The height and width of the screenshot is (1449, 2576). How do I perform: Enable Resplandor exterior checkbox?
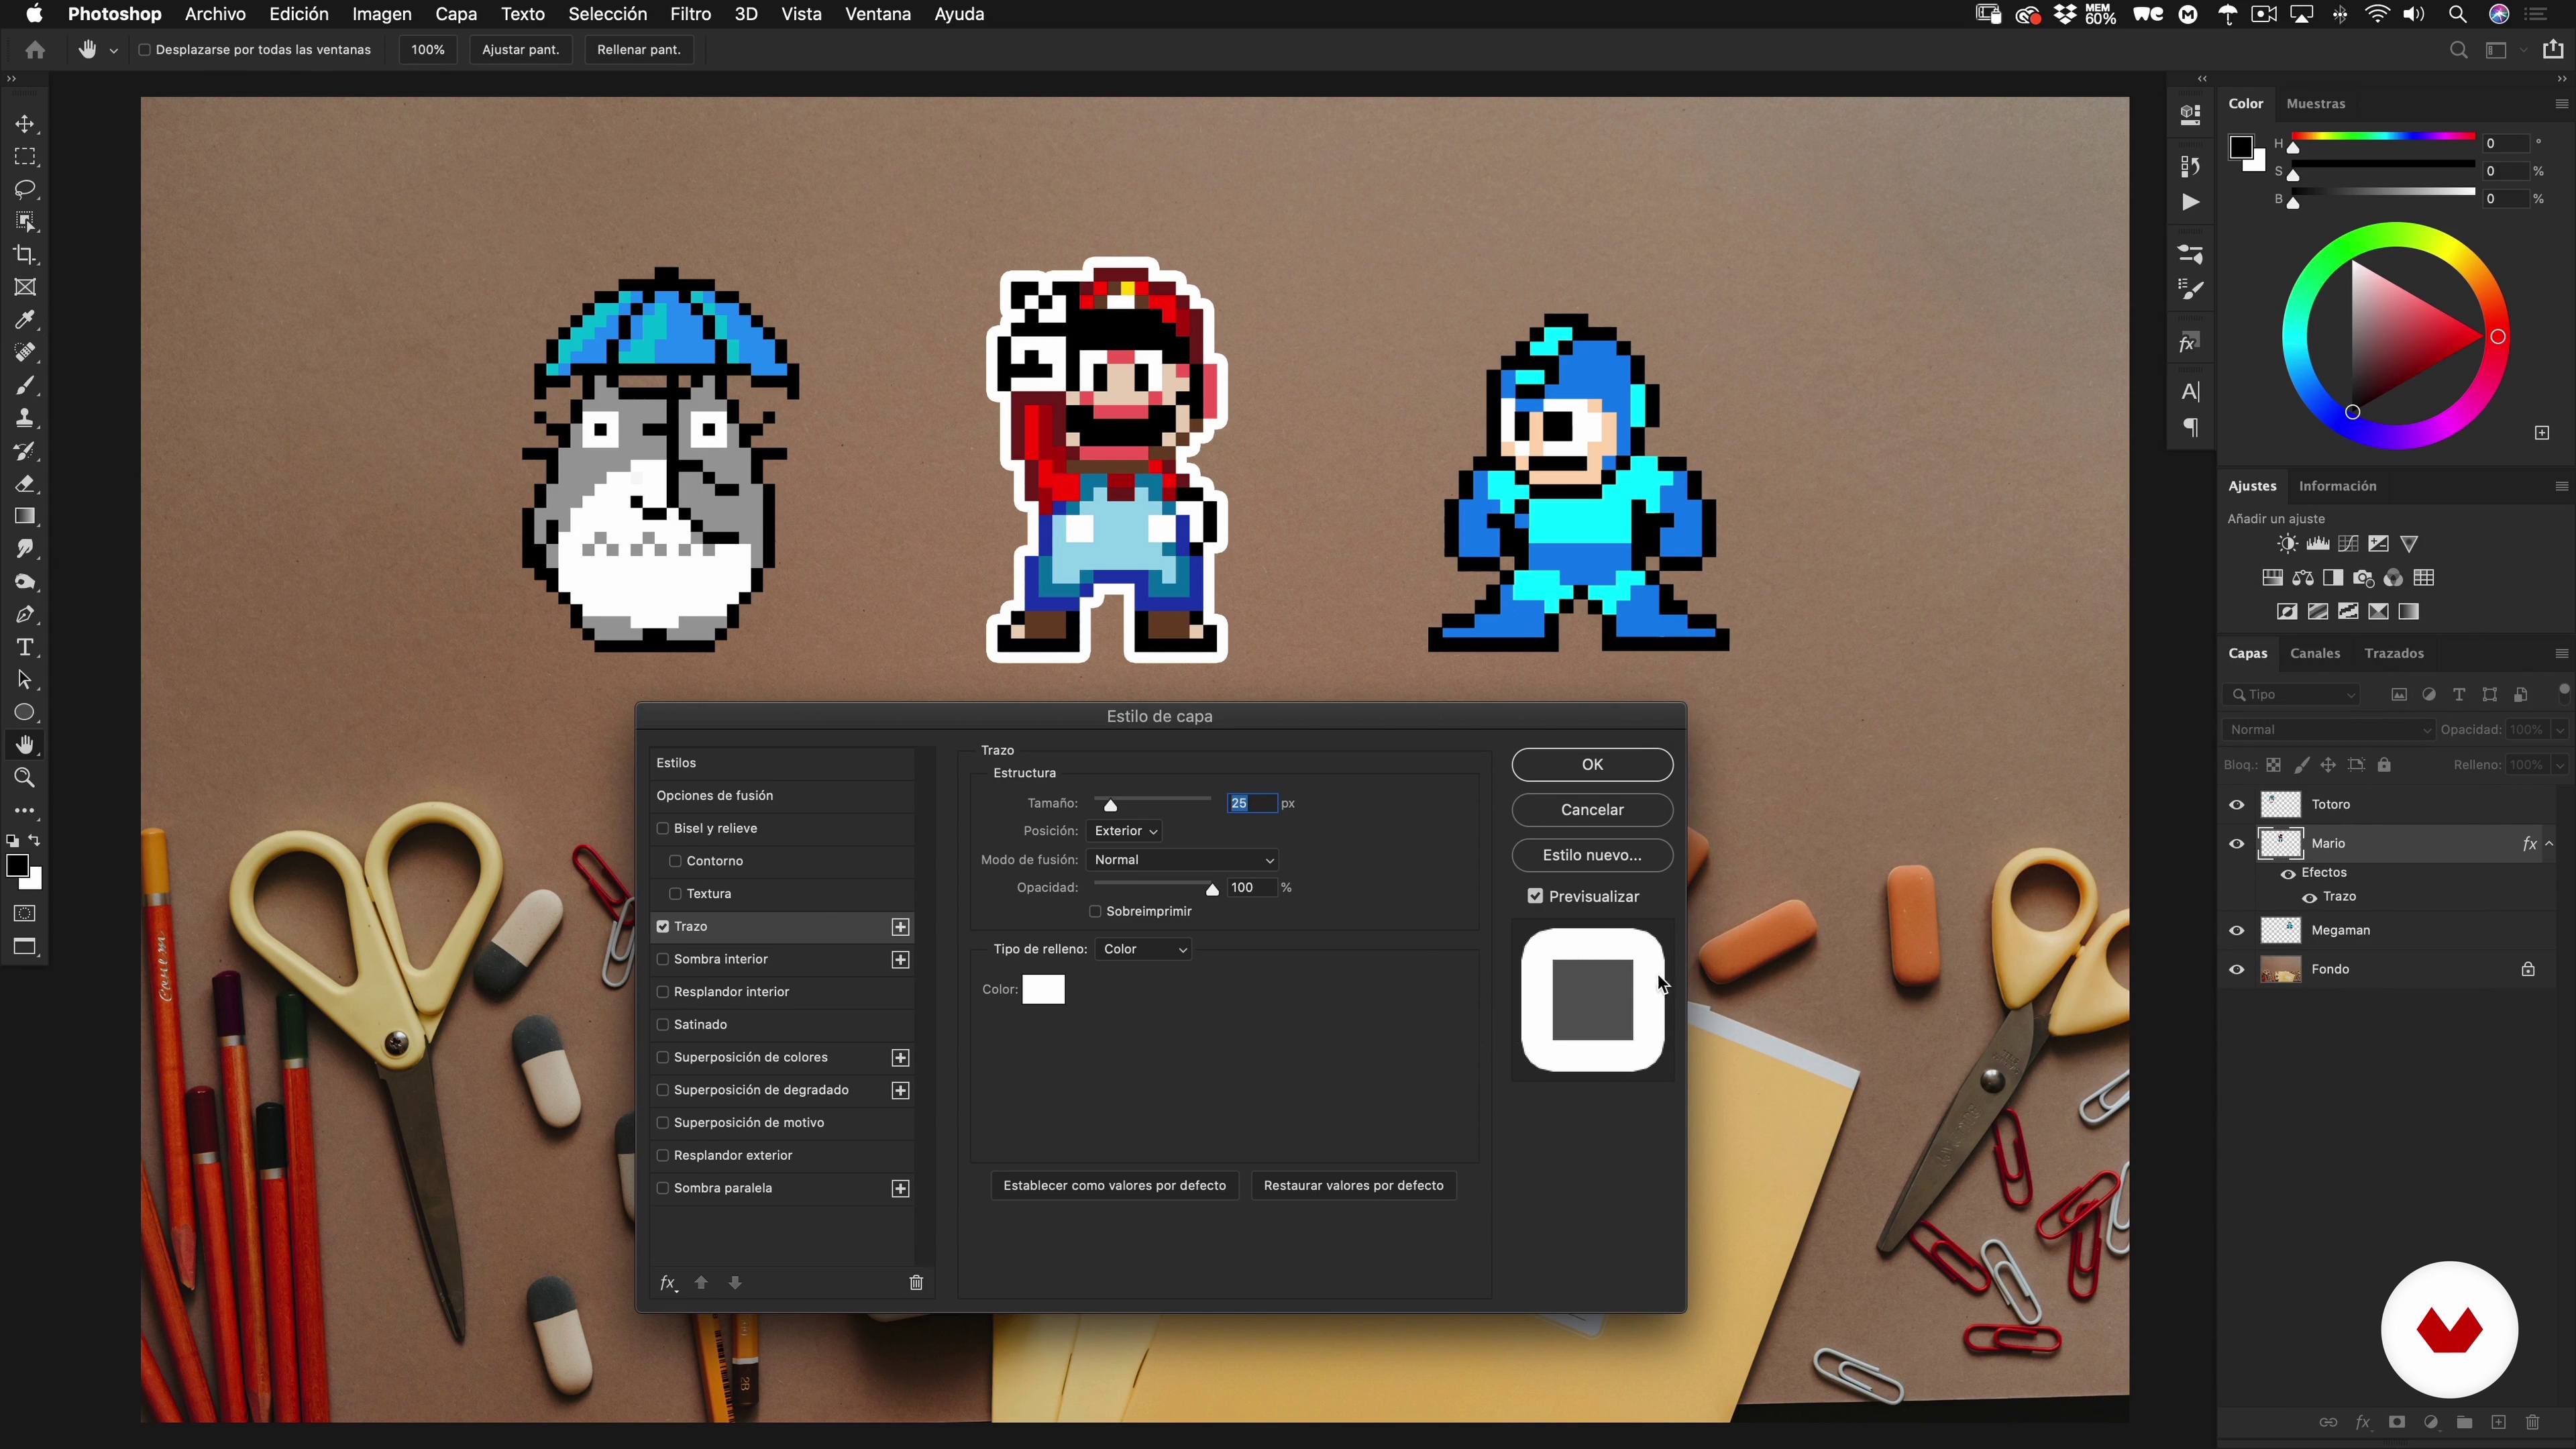pos(662,1156)
